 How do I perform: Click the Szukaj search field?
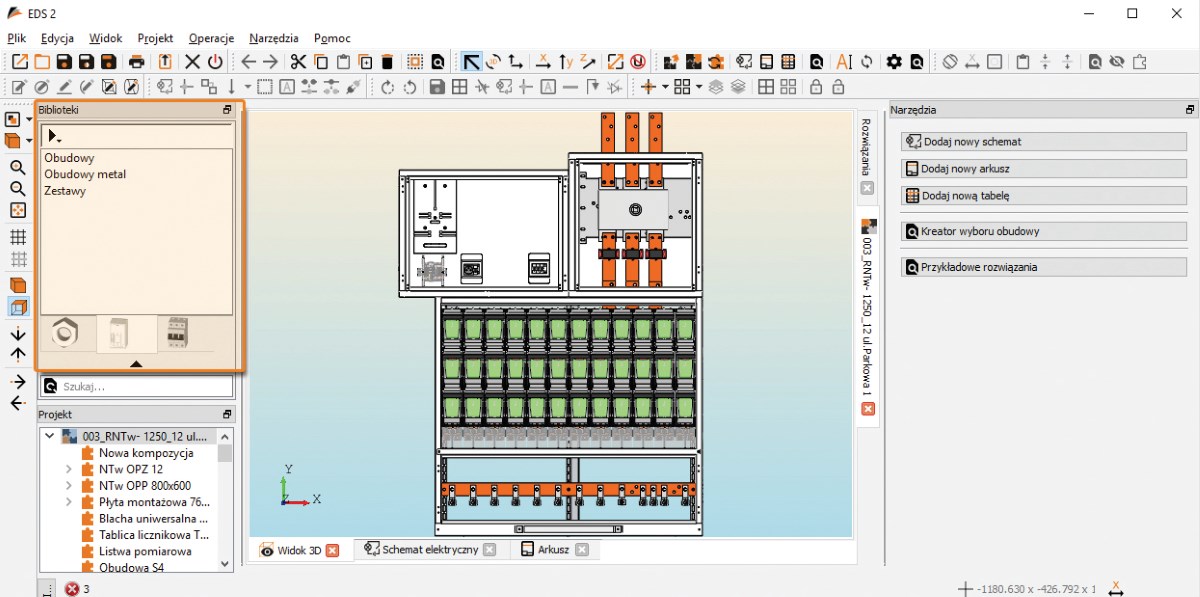(137, 385)
